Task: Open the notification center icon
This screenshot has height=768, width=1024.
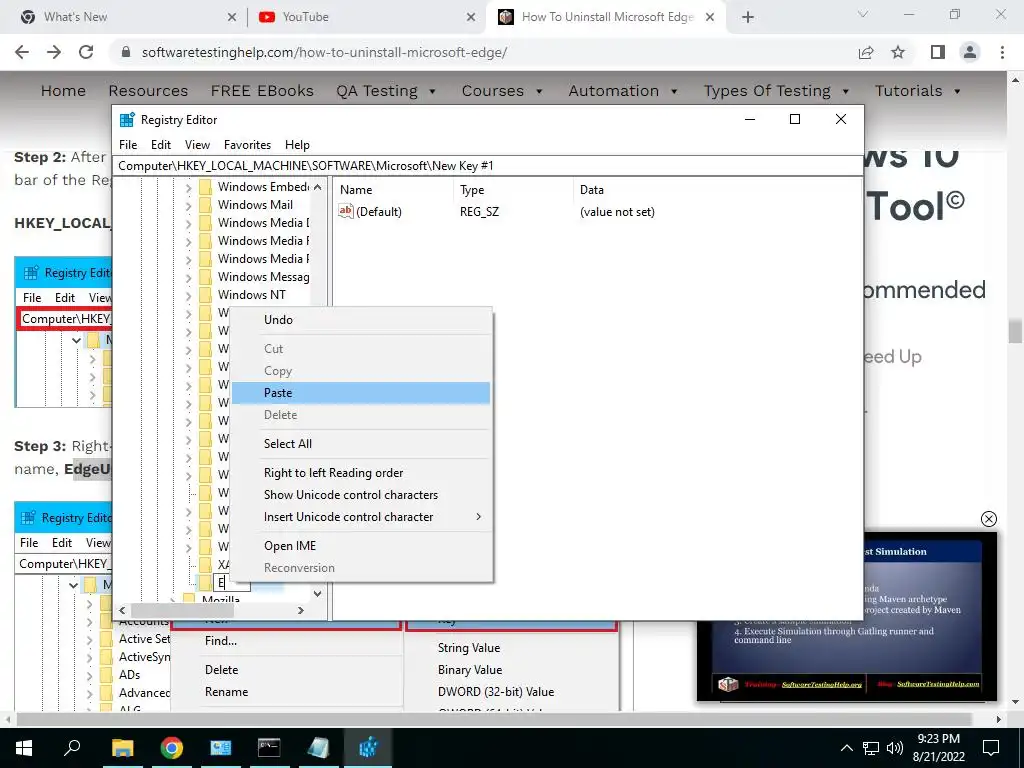Action: coord(991,748)
